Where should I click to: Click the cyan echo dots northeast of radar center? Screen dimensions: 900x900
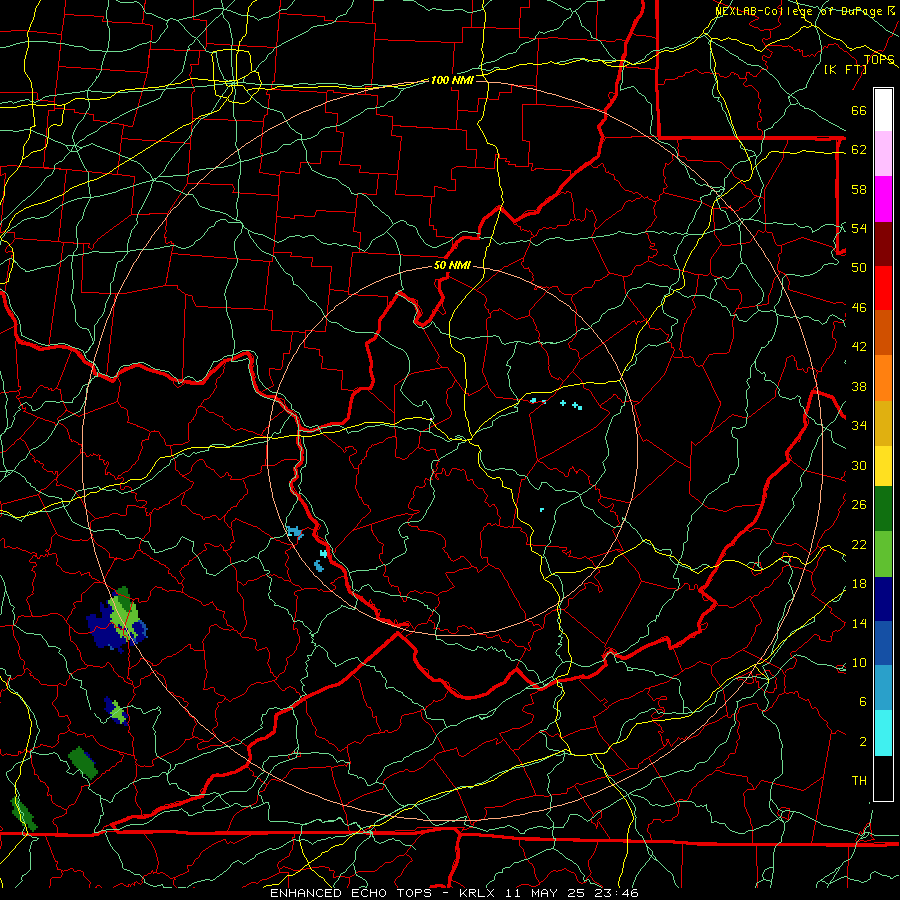[556, 404]
